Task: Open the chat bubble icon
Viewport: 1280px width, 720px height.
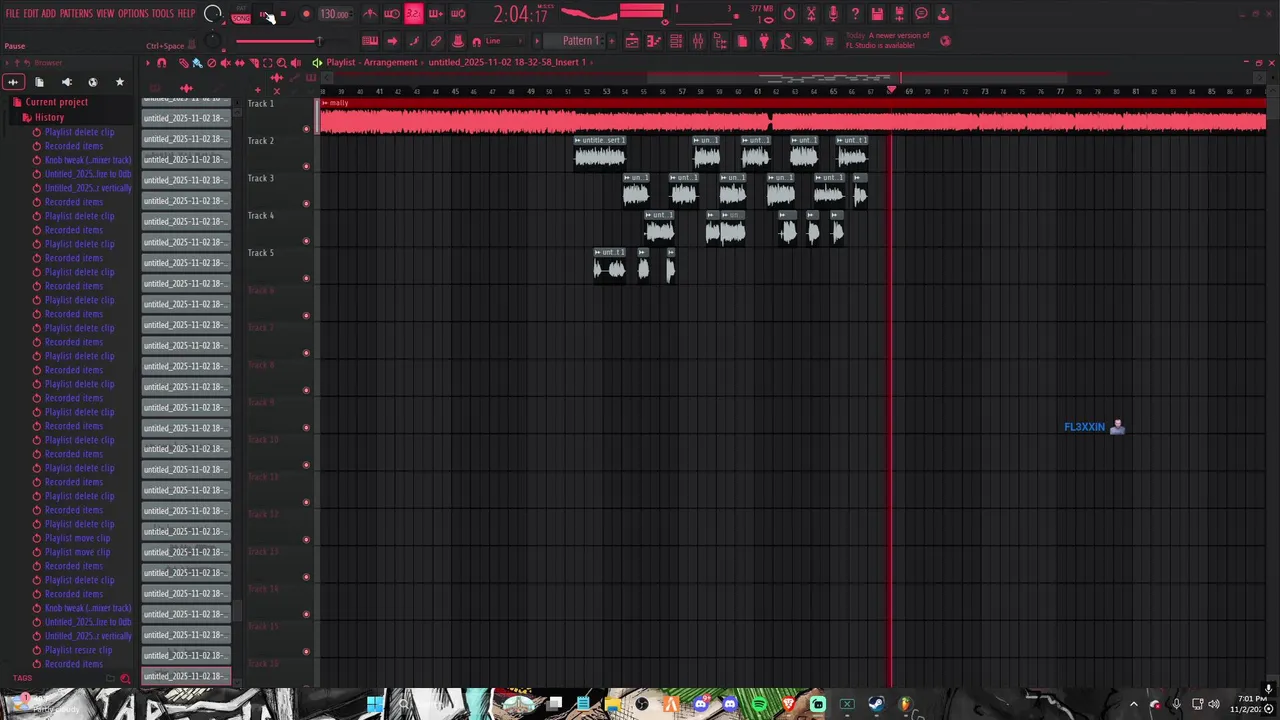Action: 921,14
